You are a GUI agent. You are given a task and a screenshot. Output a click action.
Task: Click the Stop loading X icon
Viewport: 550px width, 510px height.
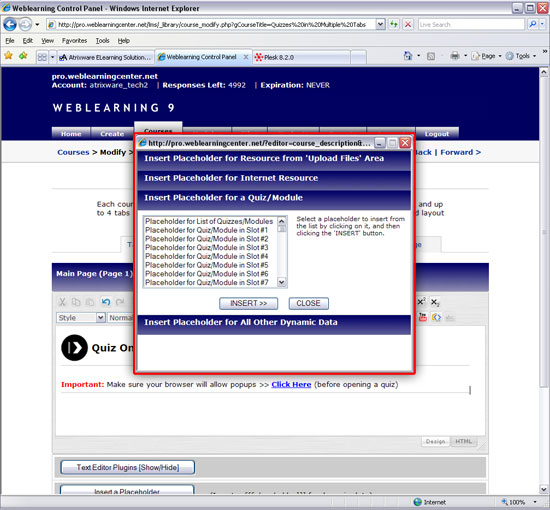(408, 24)
